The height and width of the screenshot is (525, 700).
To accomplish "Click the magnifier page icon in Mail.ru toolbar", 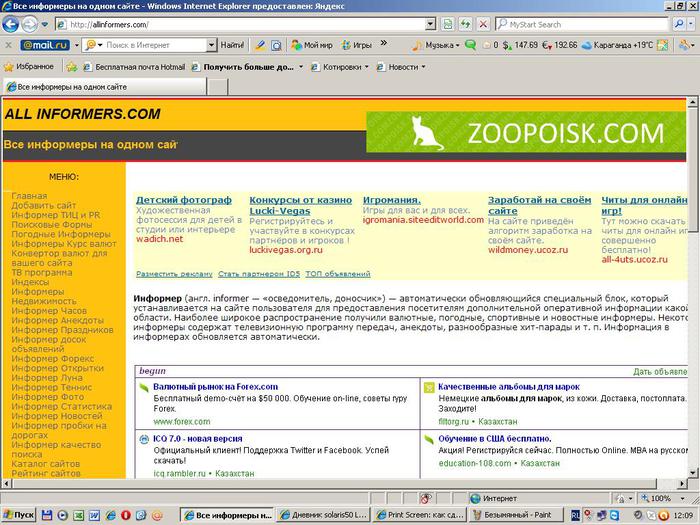I will coord(277,45).
